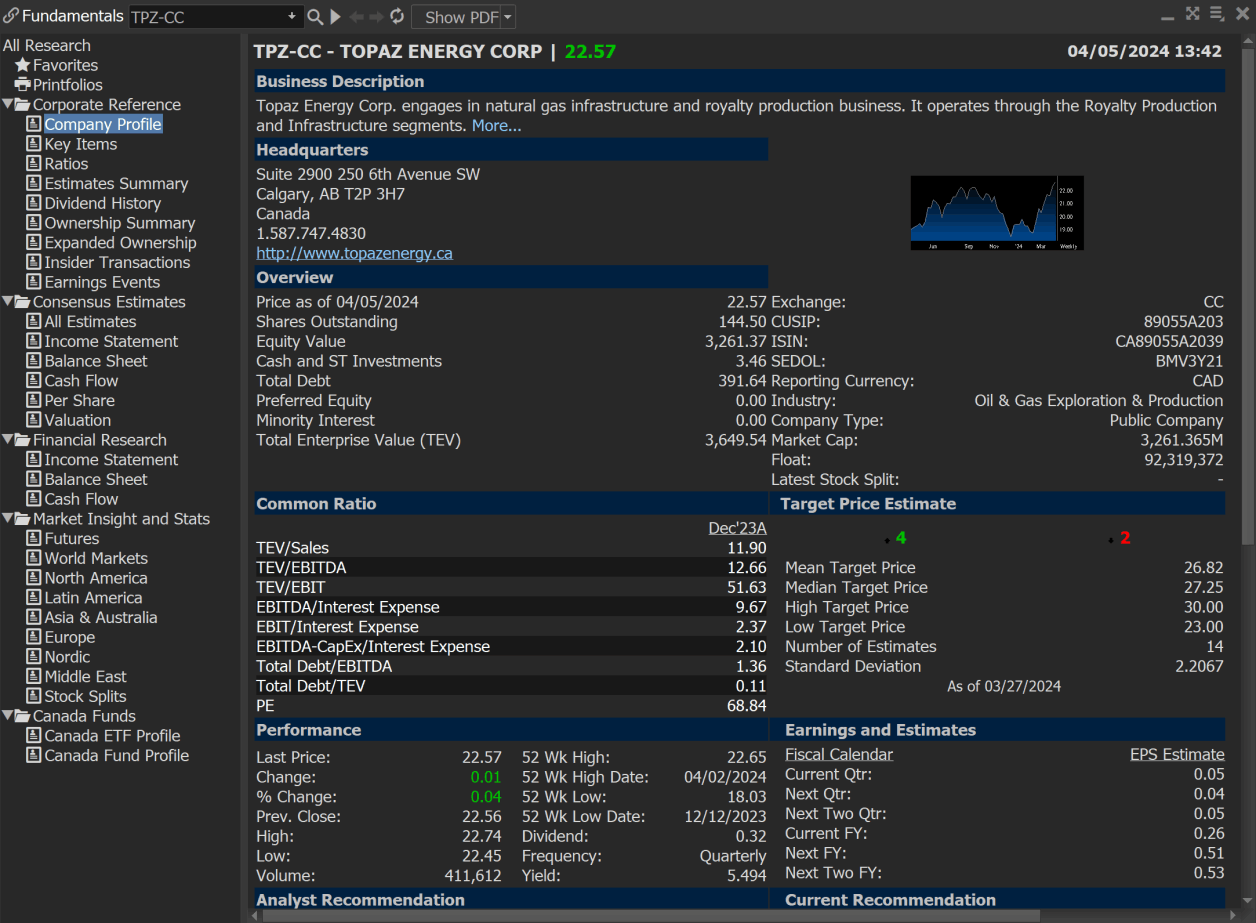Click the document icon beside Dividend History
Image resolution: width=1256 pixels, height=923 pixels.
(34, 203)
